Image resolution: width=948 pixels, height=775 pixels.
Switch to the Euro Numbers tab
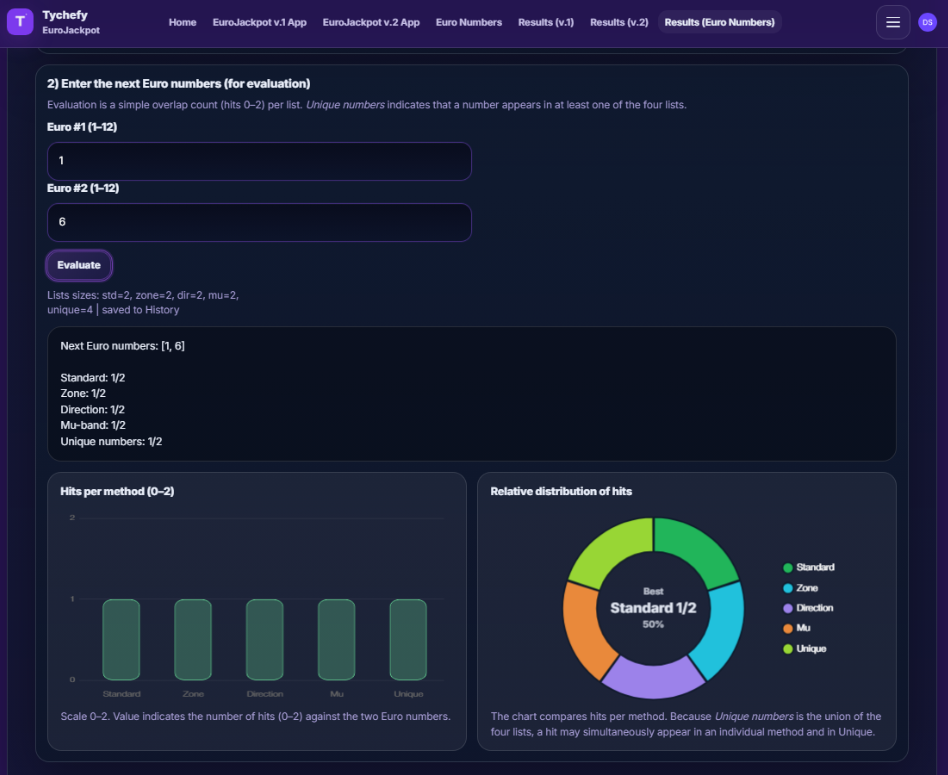[469, 22]
